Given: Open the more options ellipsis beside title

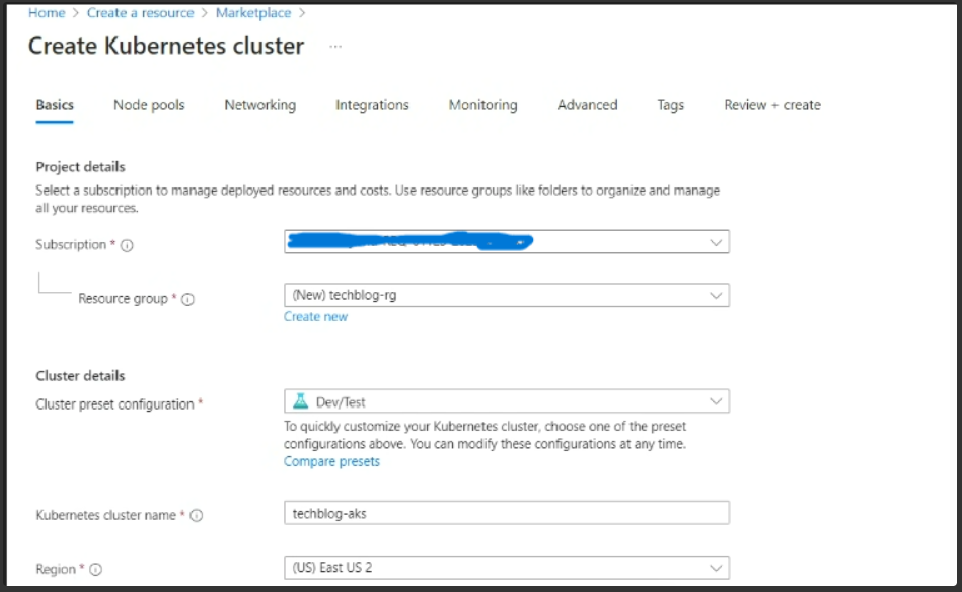Looking at the screenshot, I should click(335, 47).
